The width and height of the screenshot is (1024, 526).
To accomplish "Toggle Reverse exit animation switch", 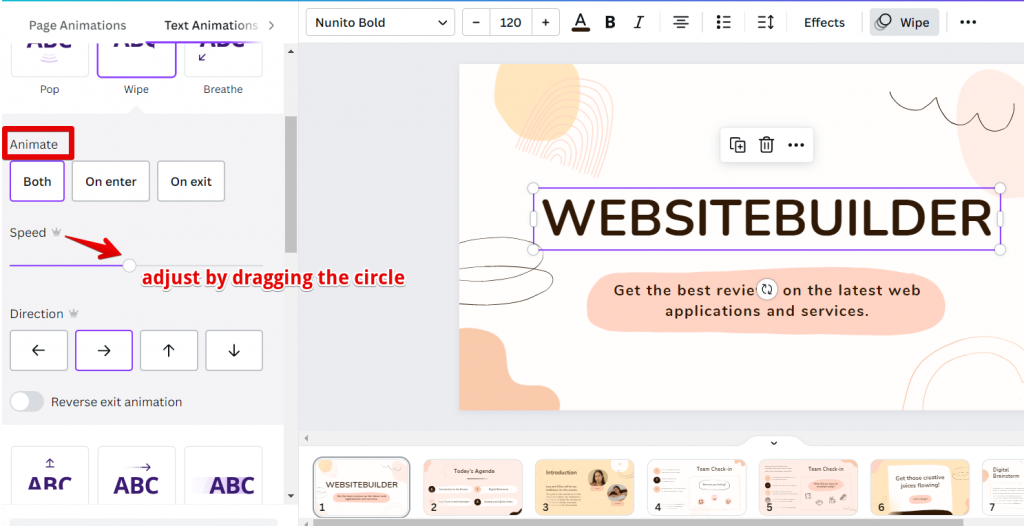I will tap(27, 402).
